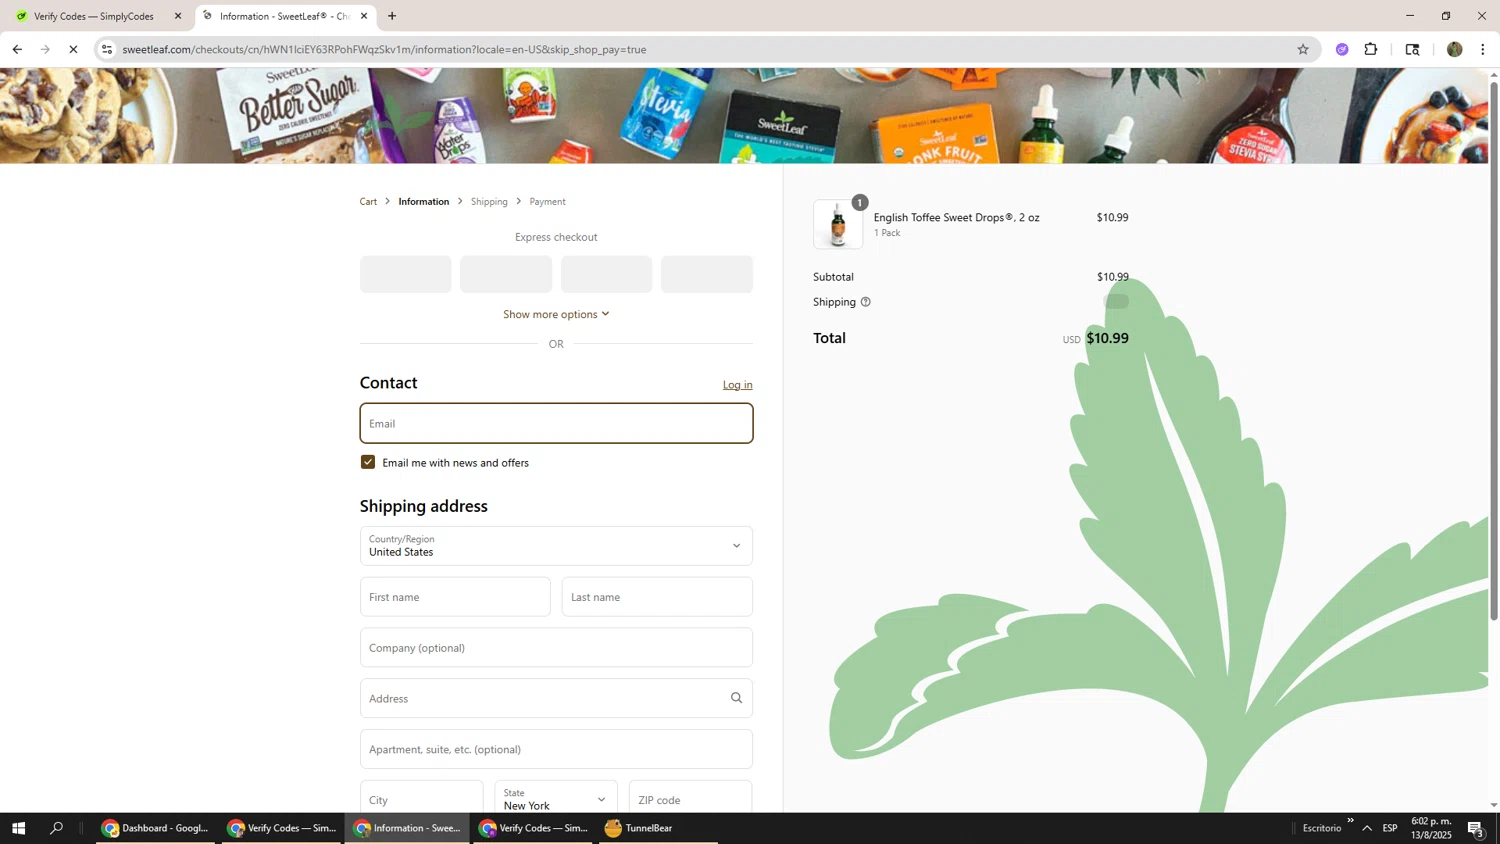Open the Country/Region dropdown
The height and width of the screenshot is (844, 1500).
556,546
